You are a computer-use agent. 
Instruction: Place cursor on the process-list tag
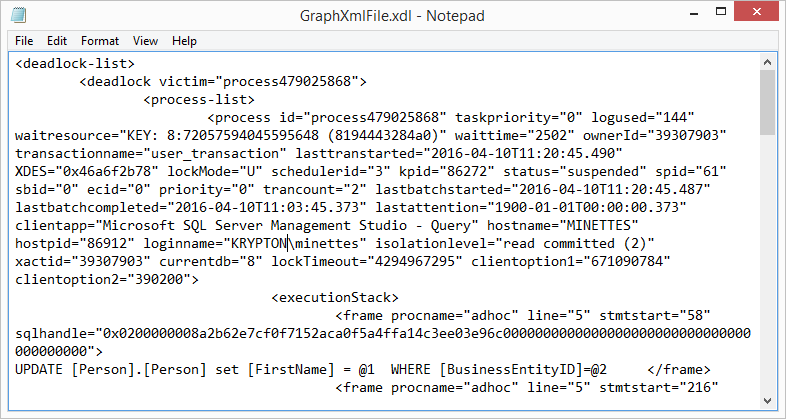(x=200, y=100)
